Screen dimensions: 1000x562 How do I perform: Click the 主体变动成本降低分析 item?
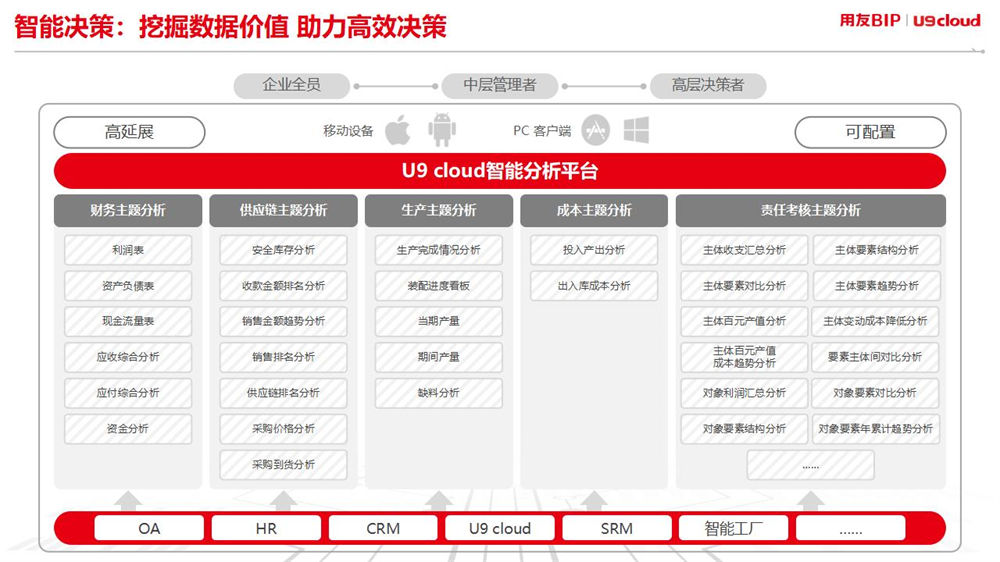coord(875,322)
